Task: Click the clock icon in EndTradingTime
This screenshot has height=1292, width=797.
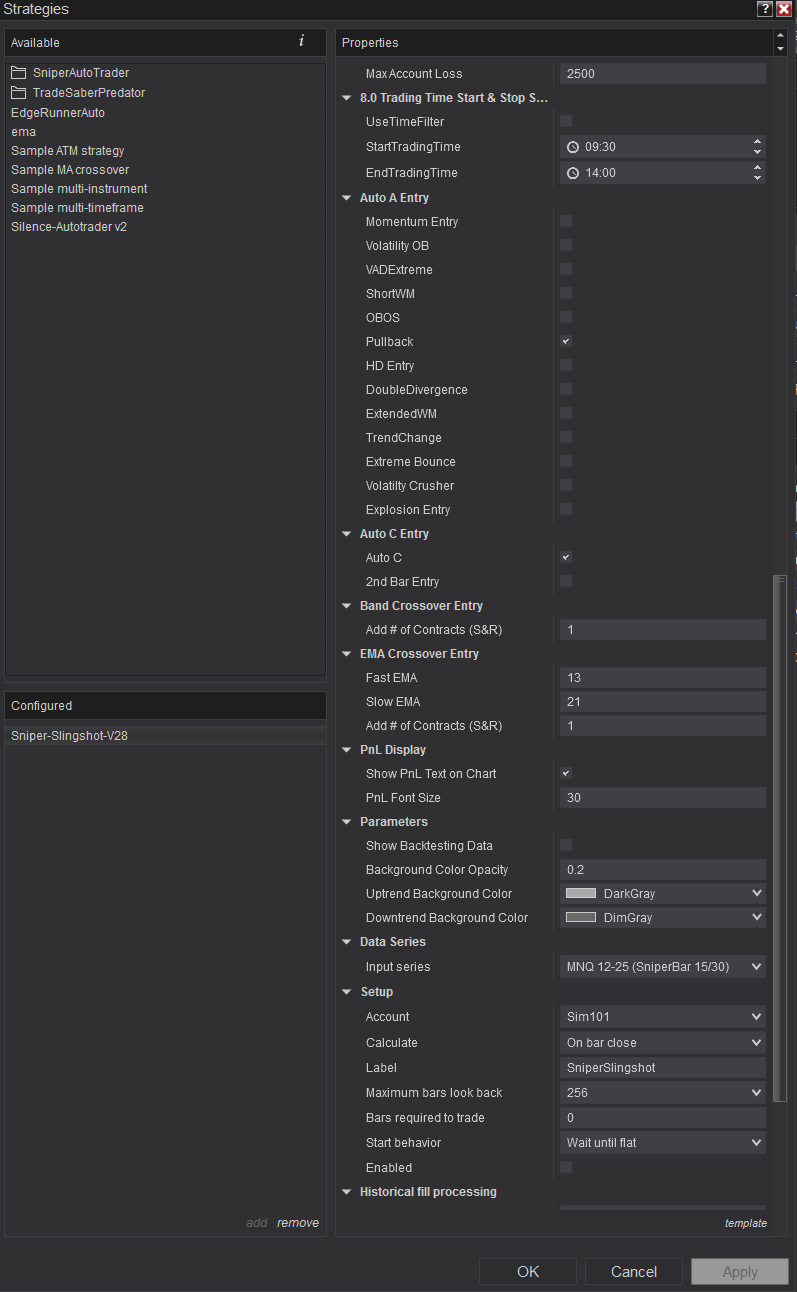Action: click(573, 173)
